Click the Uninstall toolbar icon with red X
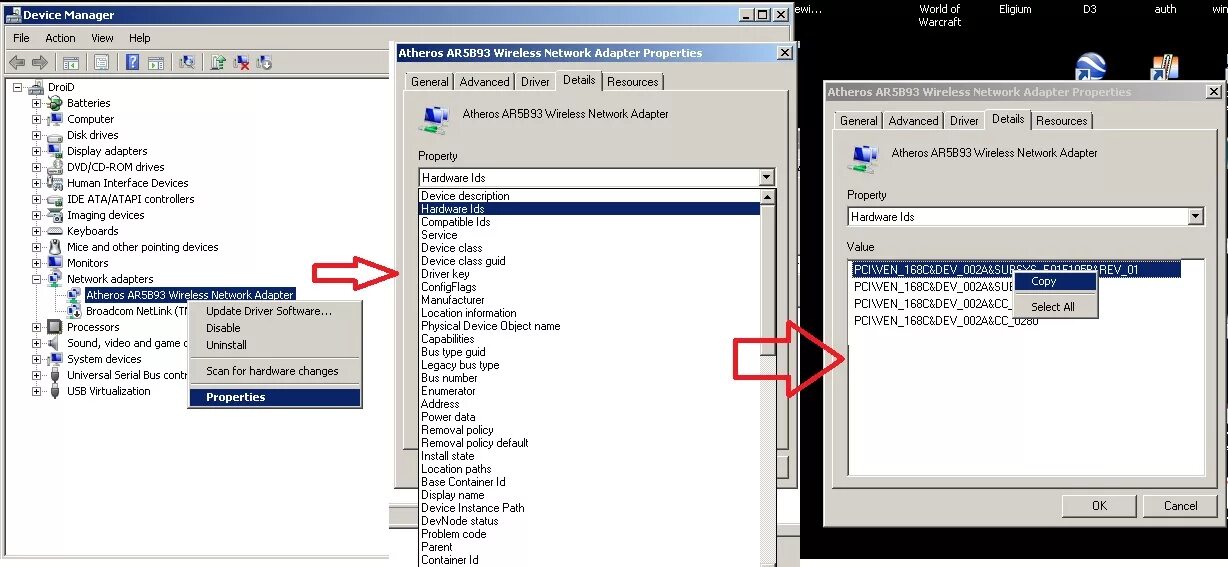Screen dimensions: 1228x567 coord(242,62)
